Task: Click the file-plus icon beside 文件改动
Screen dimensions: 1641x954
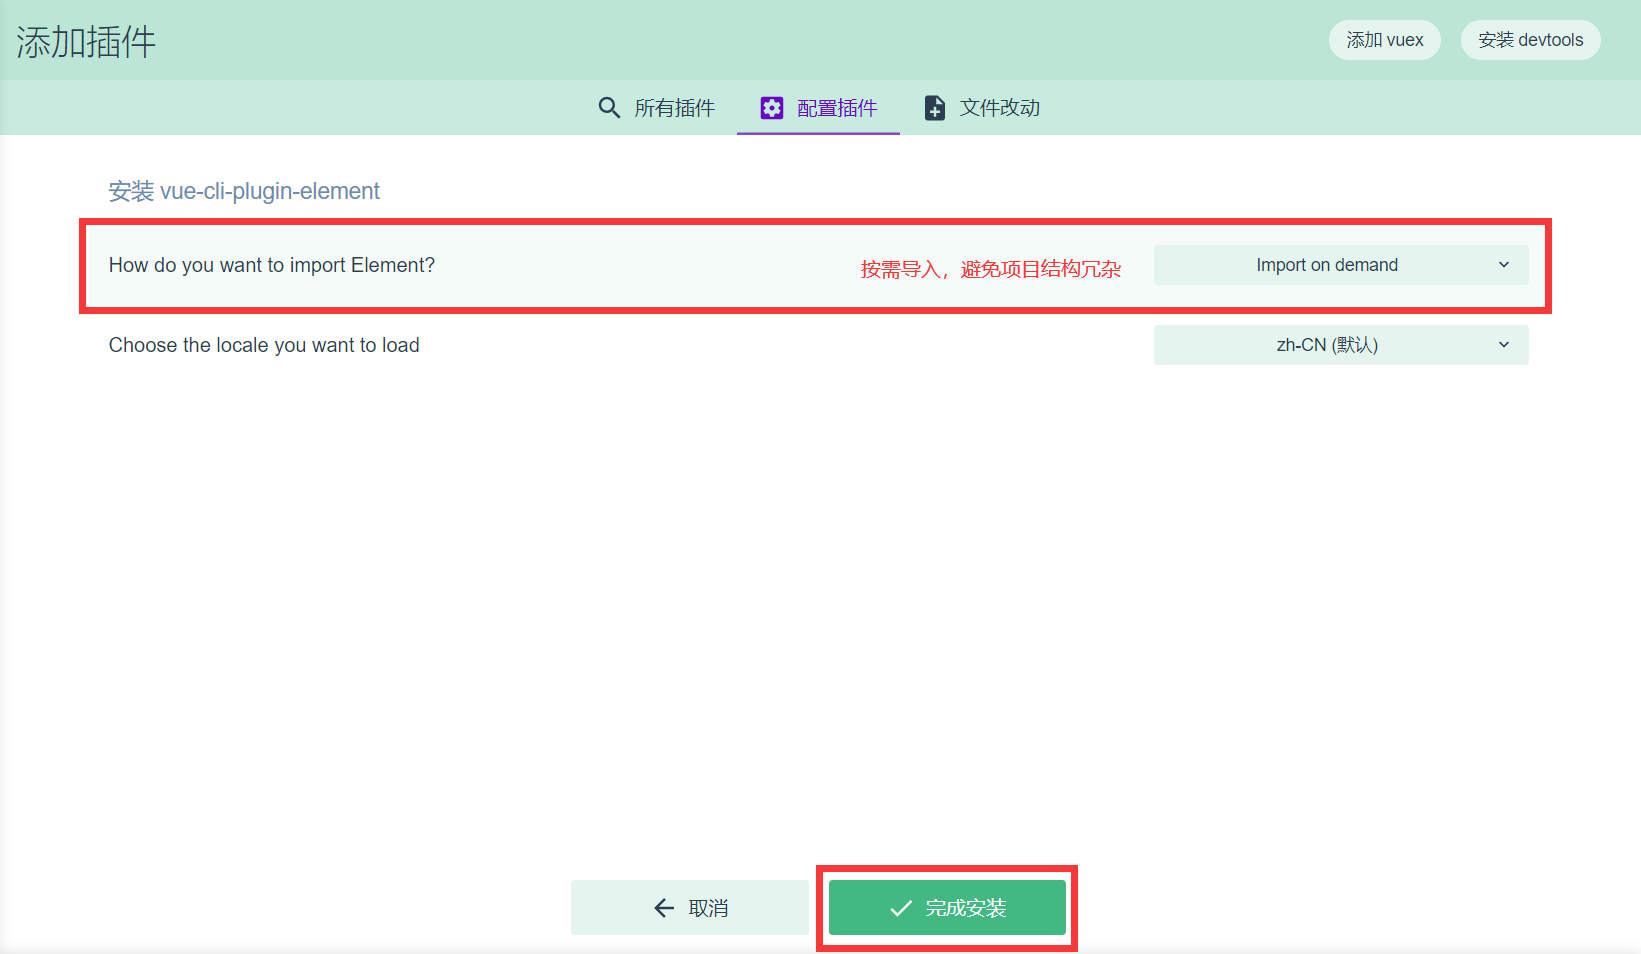Action: (935, 108)
